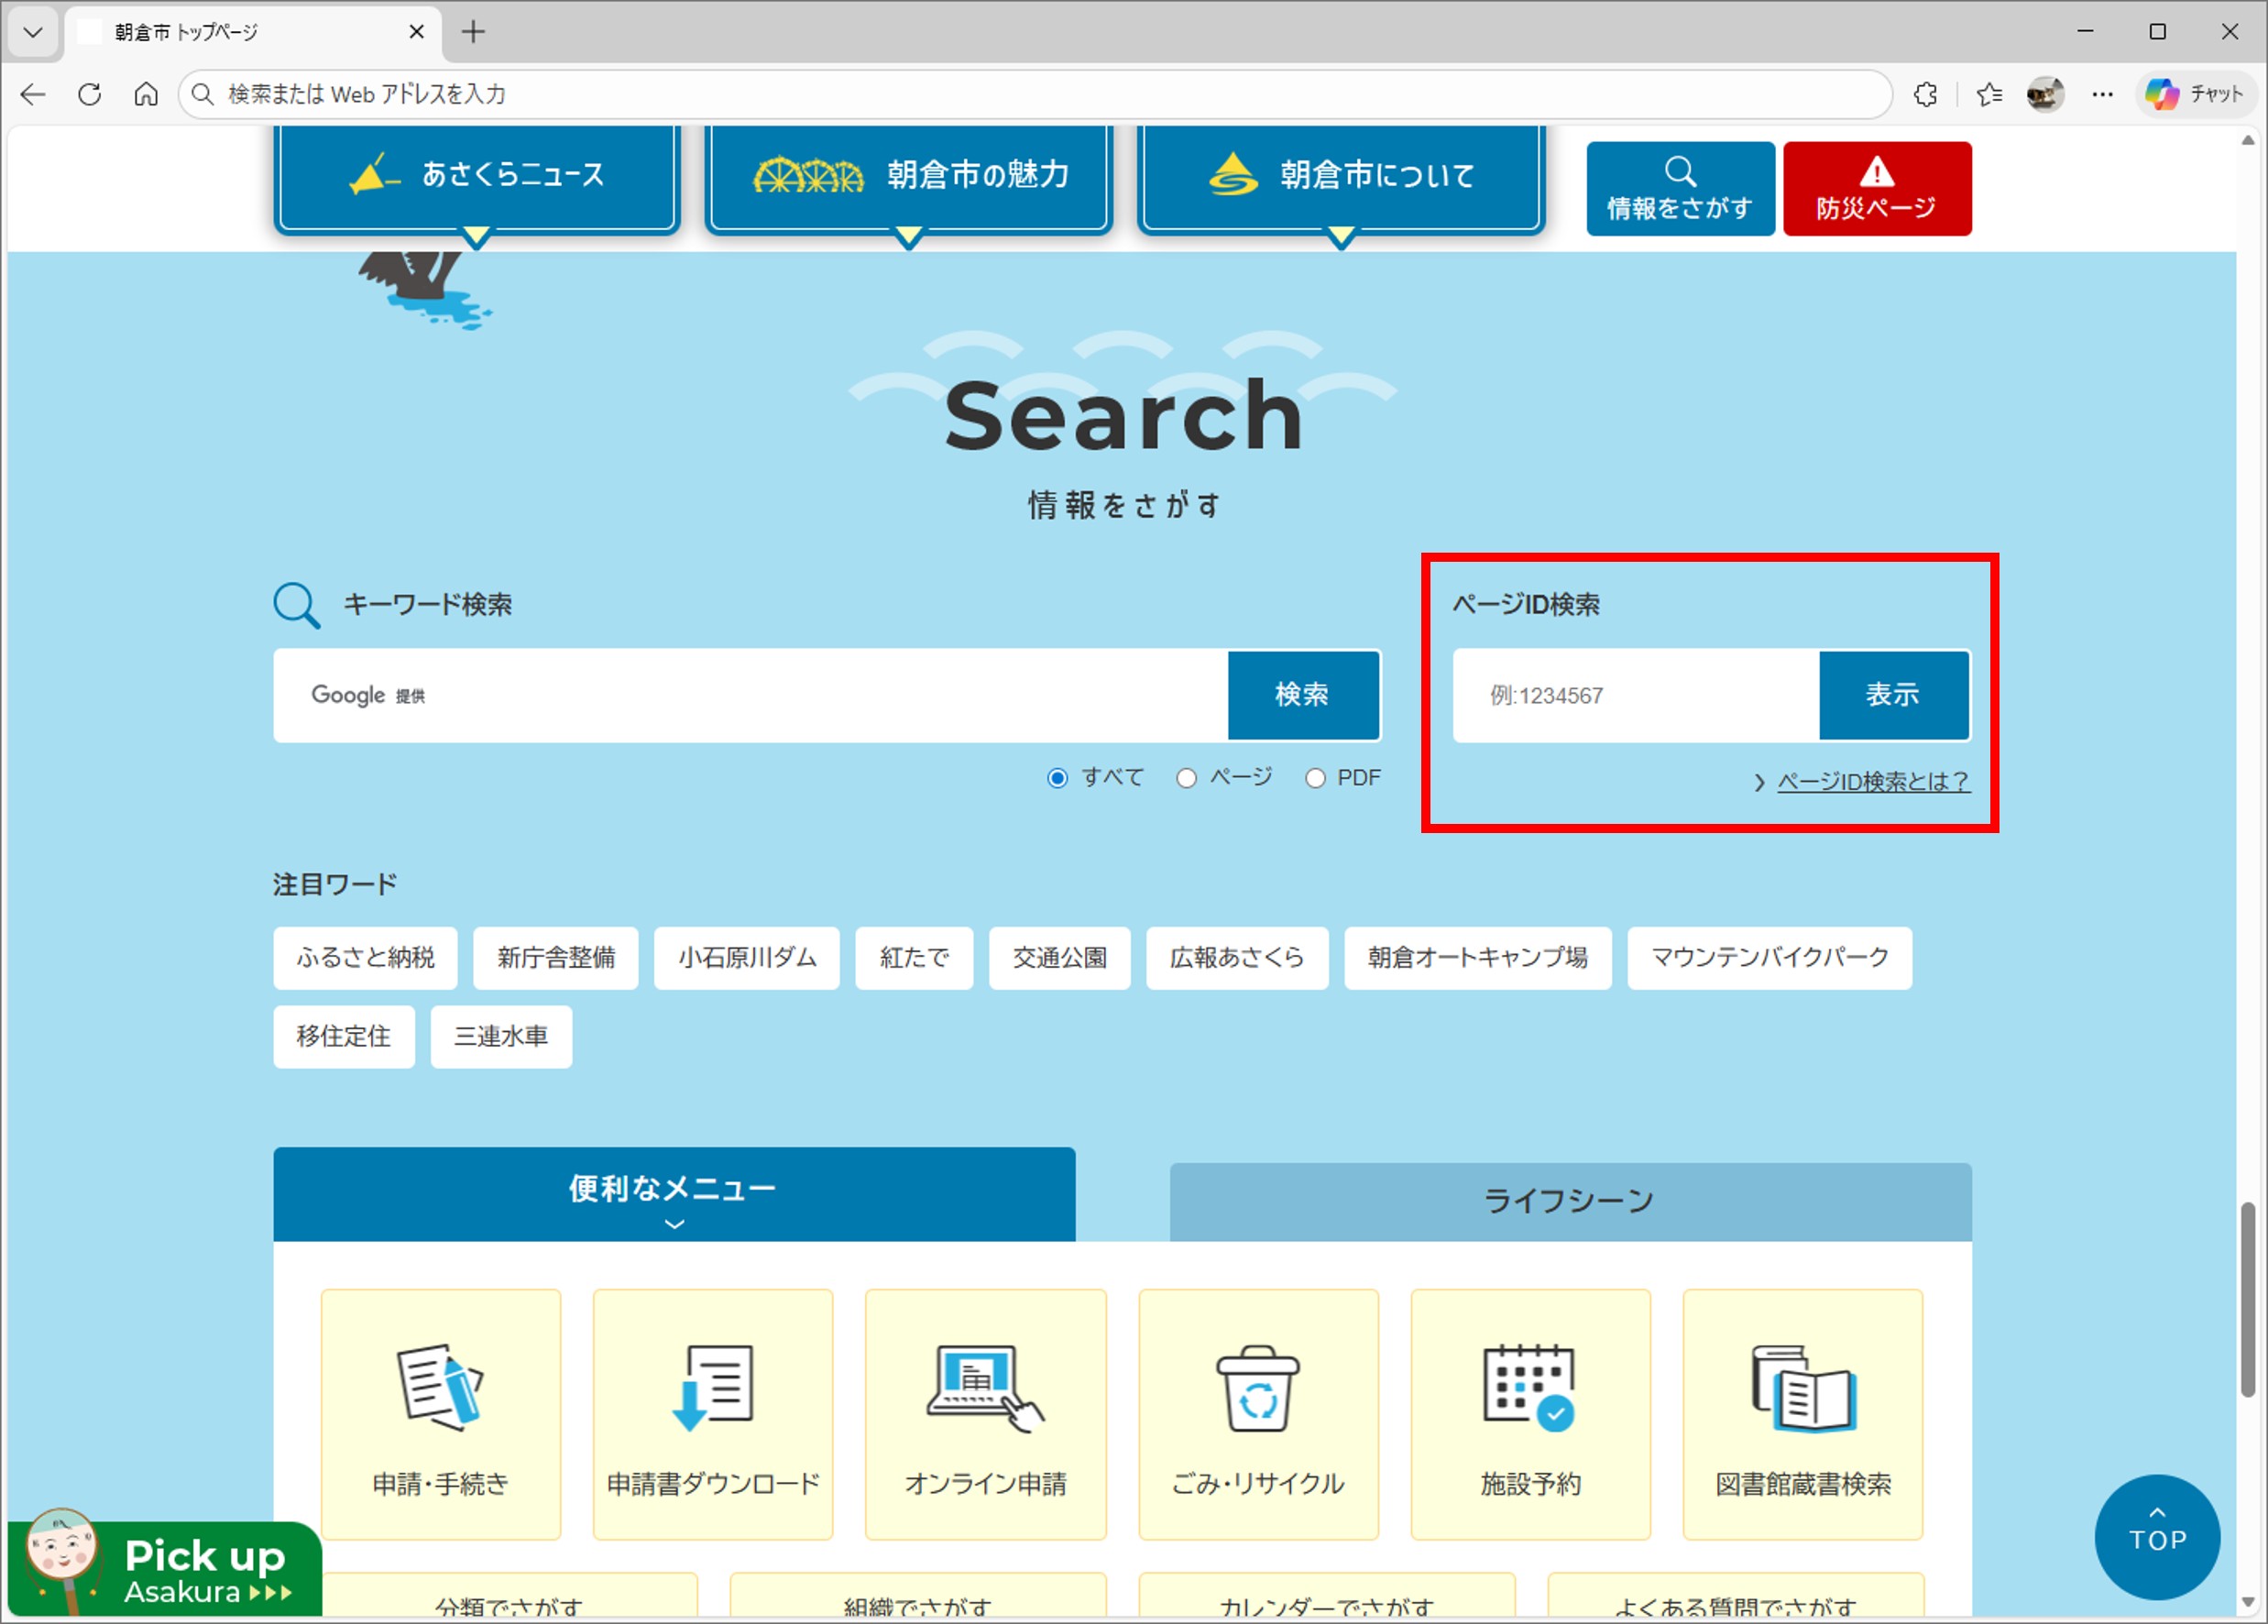Click the 表示 page ID button
2268x1624 pixels.
1893,695
